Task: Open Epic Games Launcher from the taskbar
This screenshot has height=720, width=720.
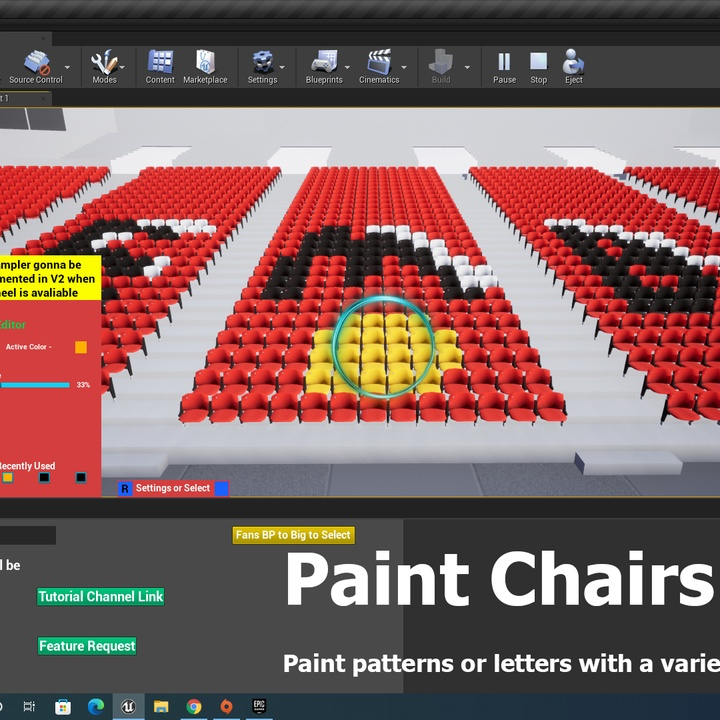Action: point(259,706)
